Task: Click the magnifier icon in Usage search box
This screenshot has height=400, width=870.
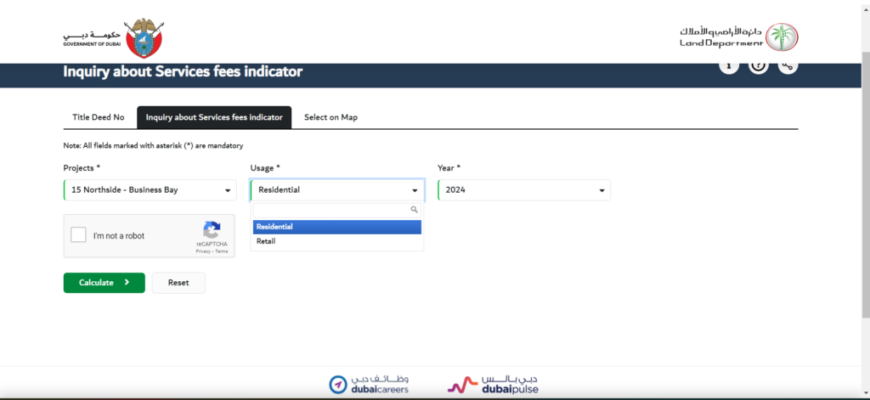Action: [414, 210]
